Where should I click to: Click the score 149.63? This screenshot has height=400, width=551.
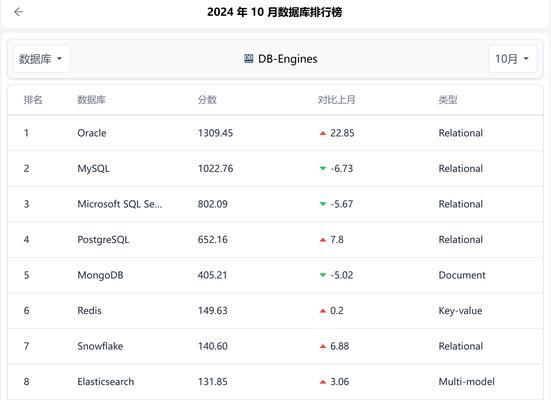point(213,311)
